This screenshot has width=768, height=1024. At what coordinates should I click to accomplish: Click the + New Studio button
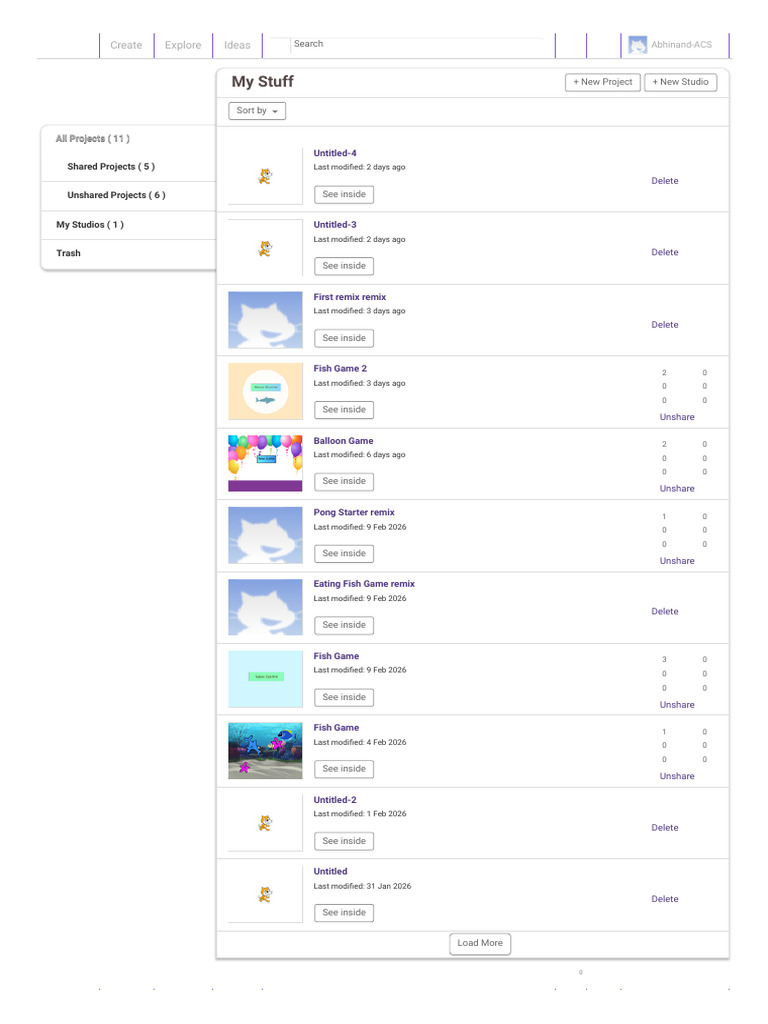680,82
